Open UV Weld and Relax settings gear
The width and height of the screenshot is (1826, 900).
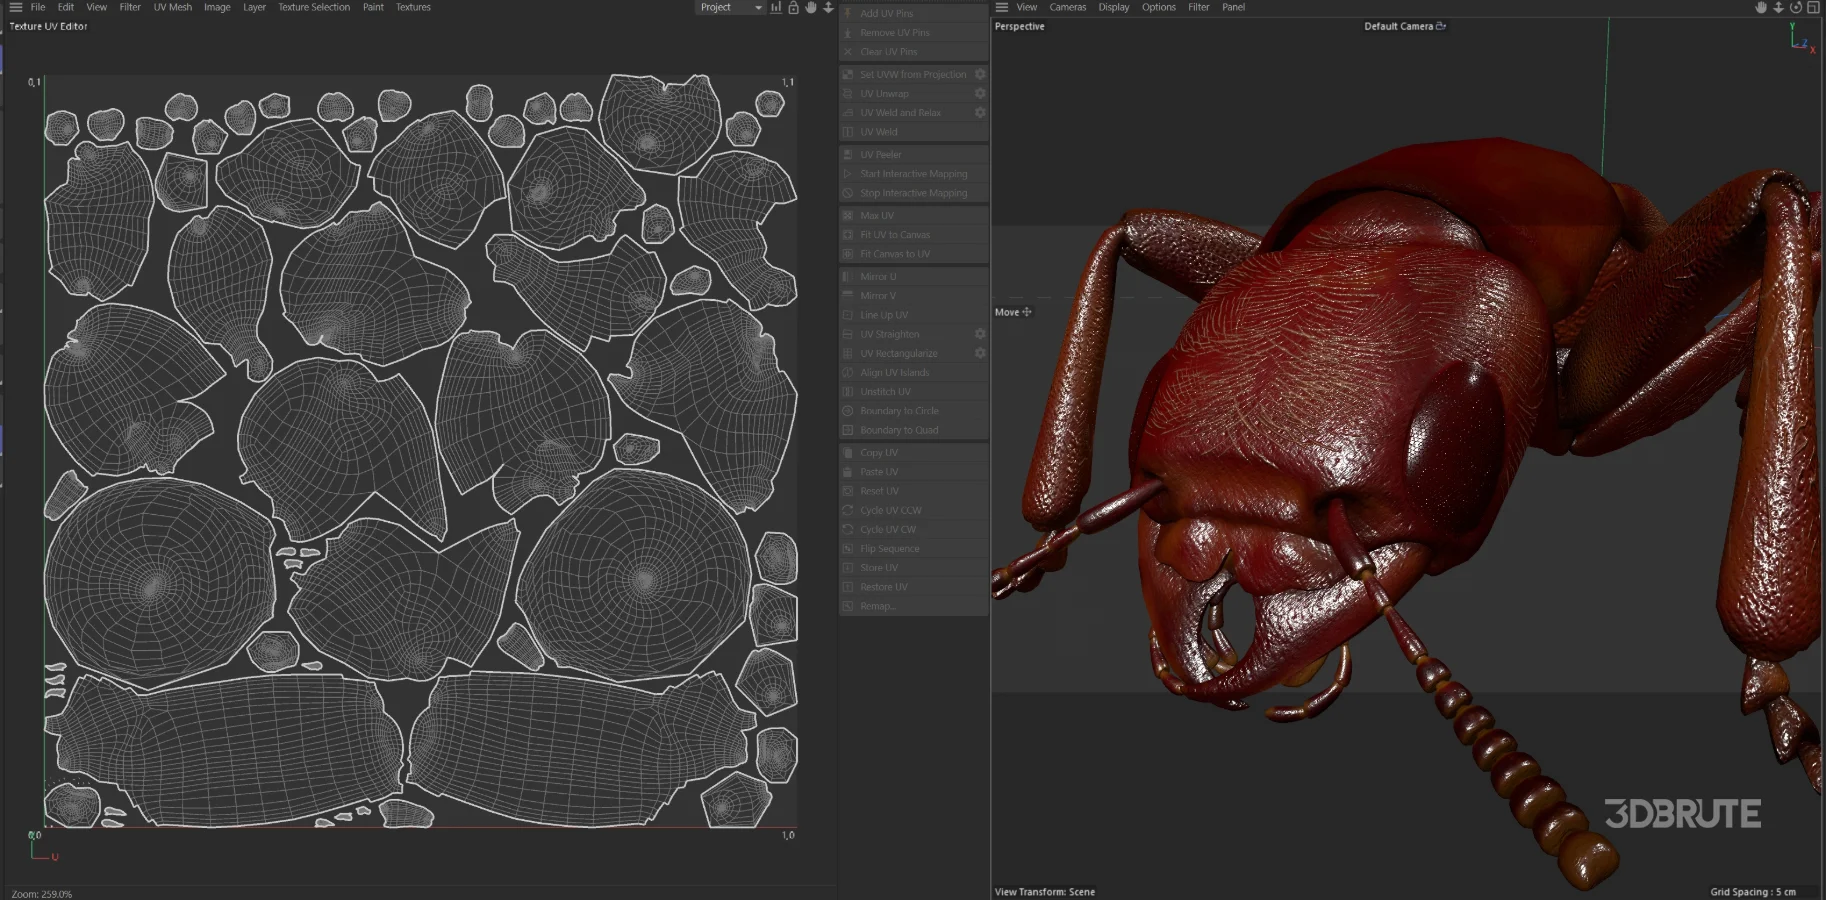pos(980,112)
